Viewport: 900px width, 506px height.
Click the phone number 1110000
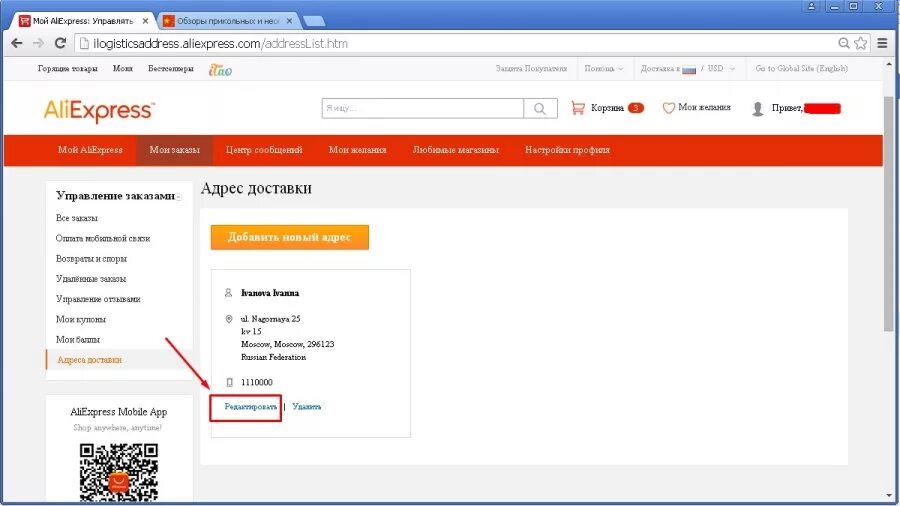tap(257, 382)
